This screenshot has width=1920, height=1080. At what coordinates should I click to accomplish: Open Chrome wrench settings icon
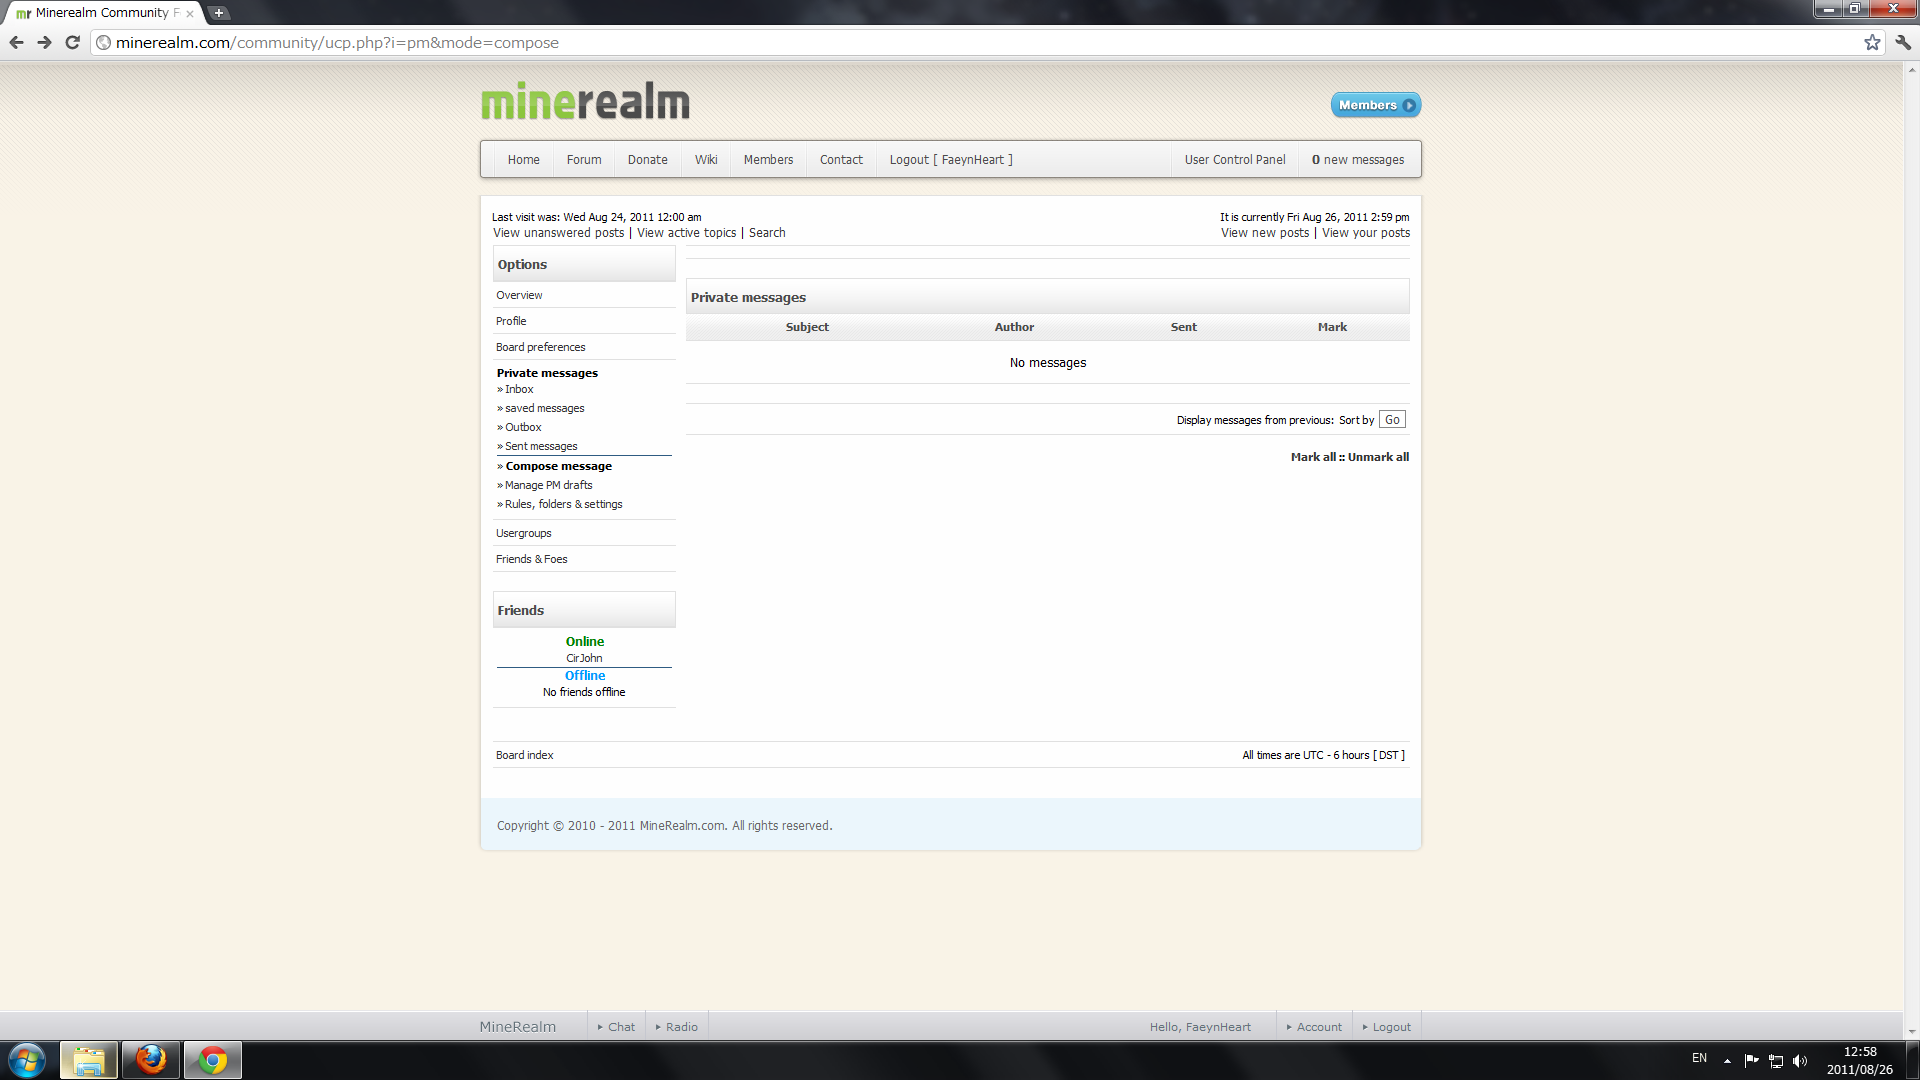(x=1903, y=42)
